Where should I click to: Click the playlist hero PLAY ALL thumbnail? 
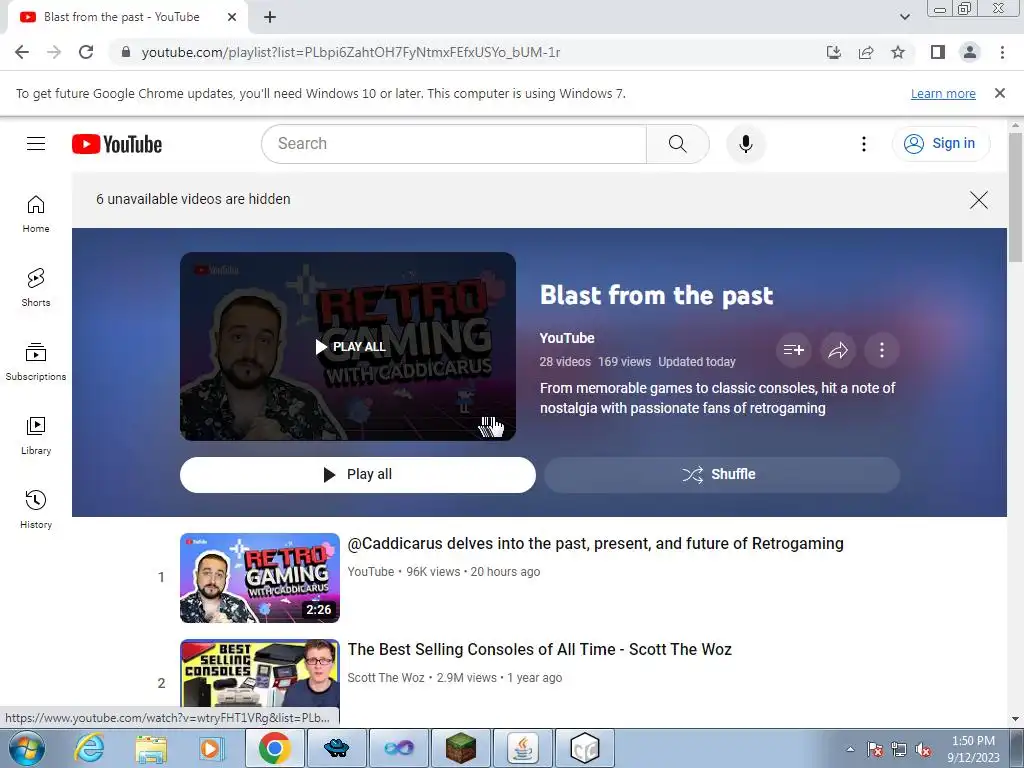click(x=348, y=346)
